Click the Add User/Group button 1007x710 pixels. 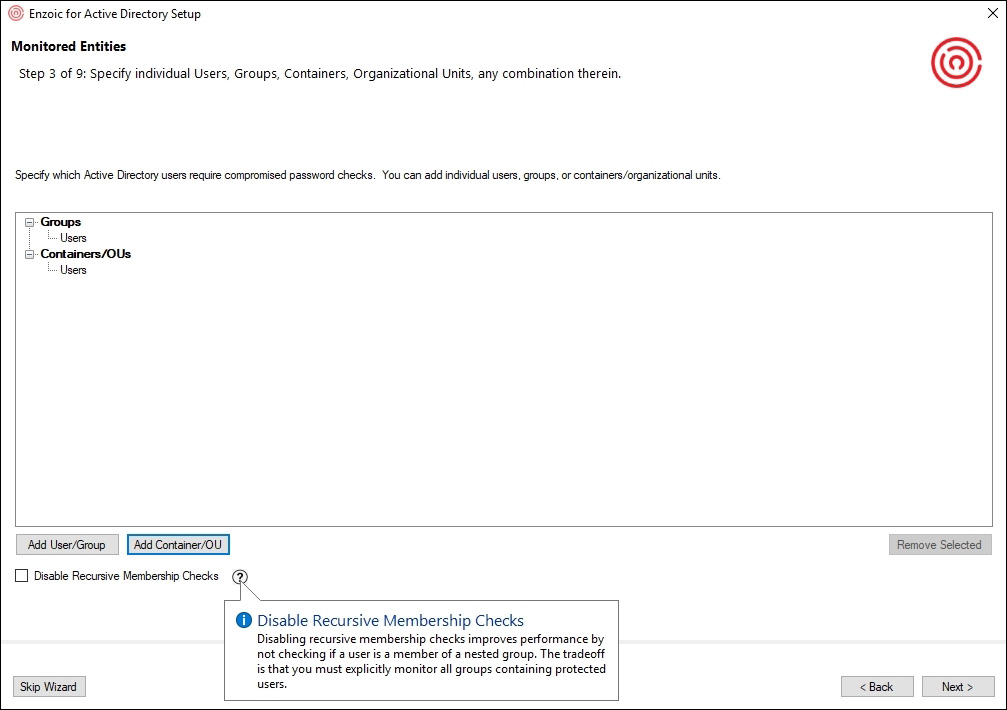click(x=67, y=544)
